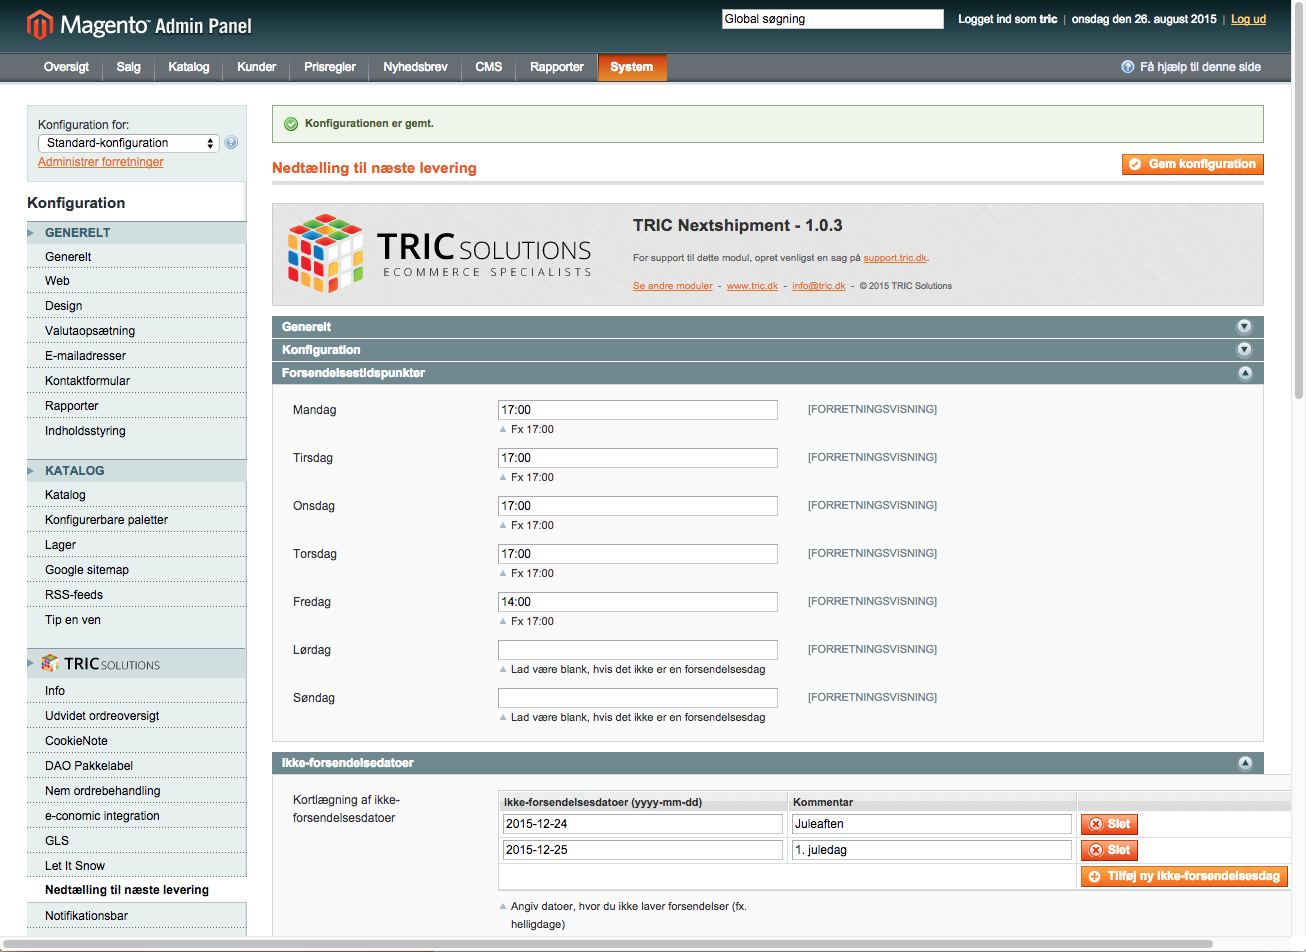Click the help icon beside the configuration scope dropdown

(x=231, y=143)
